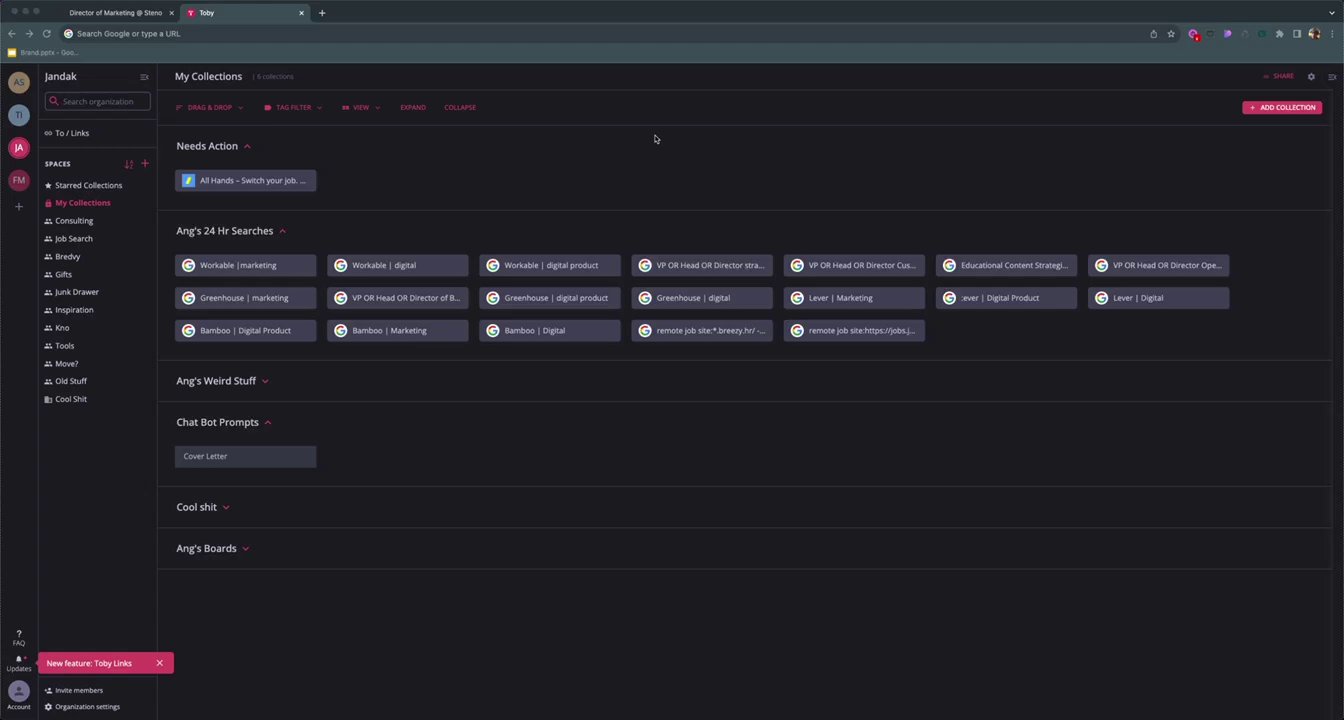Click Invite members link

pos(74,690)
